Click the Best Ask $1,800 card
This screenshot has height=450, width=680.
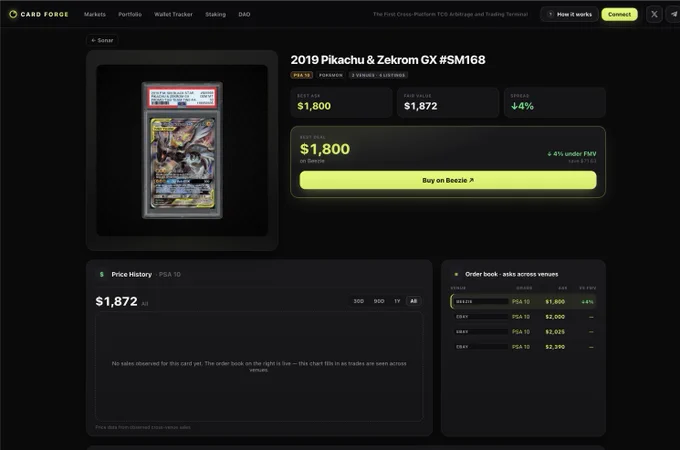coord(341,102)
